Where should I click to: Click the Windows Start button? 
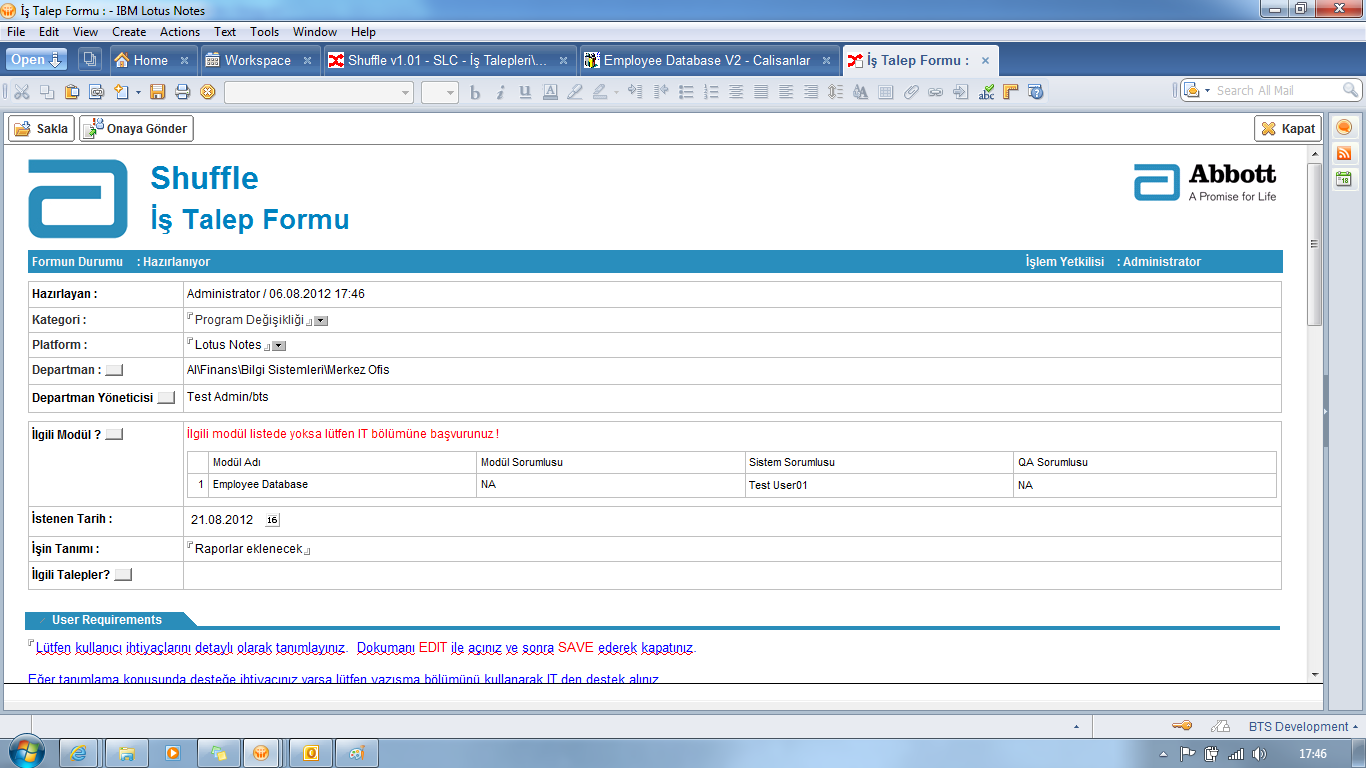pos(26,752)
